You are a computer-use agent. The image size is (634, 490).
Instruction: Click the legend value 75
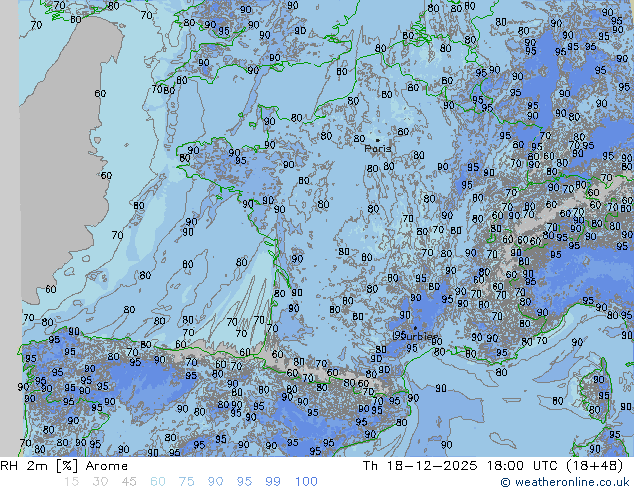pyautogui.click(x=186, y=482)
